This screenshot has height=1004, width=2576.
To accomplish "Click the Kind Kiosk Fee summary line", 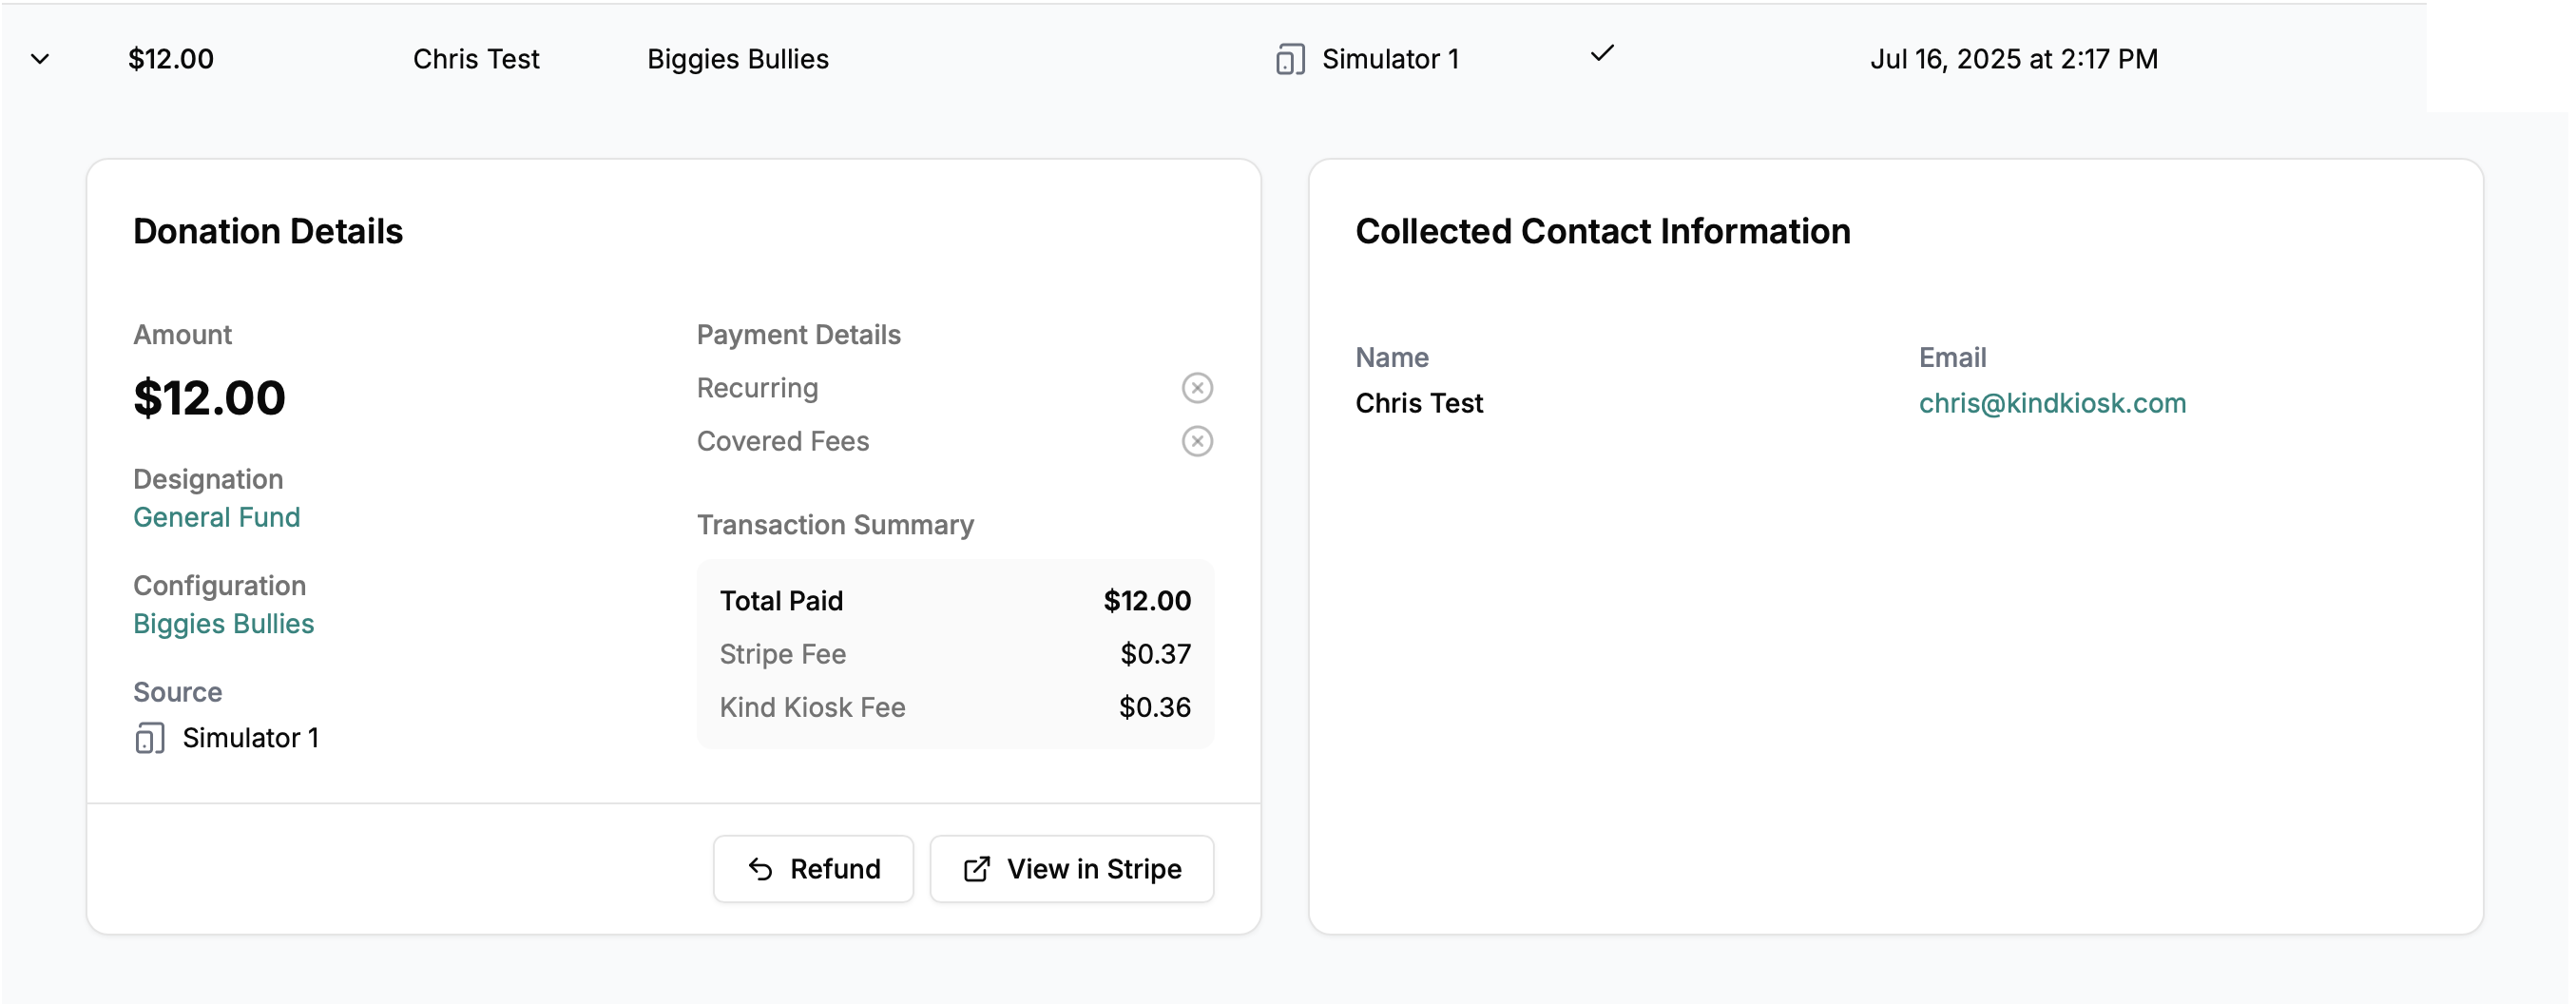I will coord(954,708).
